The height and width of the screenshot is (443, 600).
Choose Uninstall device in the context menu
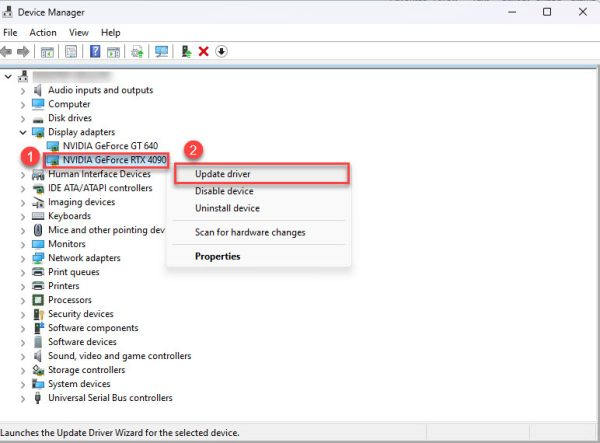point(227,208)
